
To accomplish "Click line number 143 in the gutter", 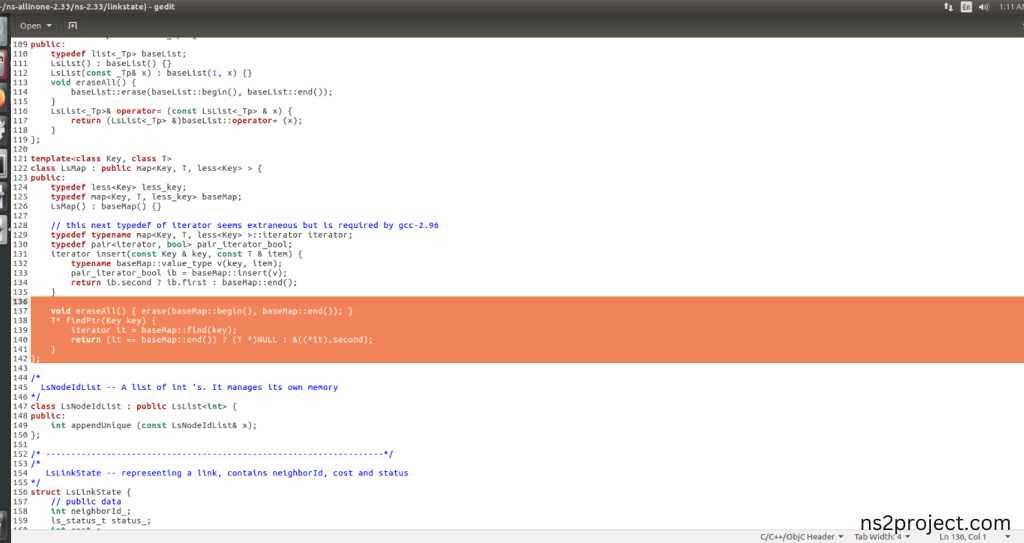I will [20, 369].
